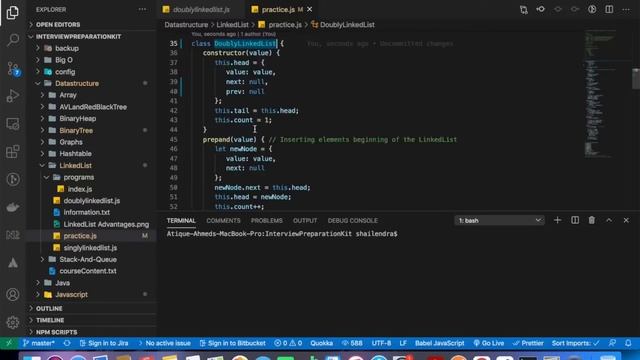Click the editor vertical scrollbar thumb
This screenshot has width=640, height=360.
[x=636, y=78]
